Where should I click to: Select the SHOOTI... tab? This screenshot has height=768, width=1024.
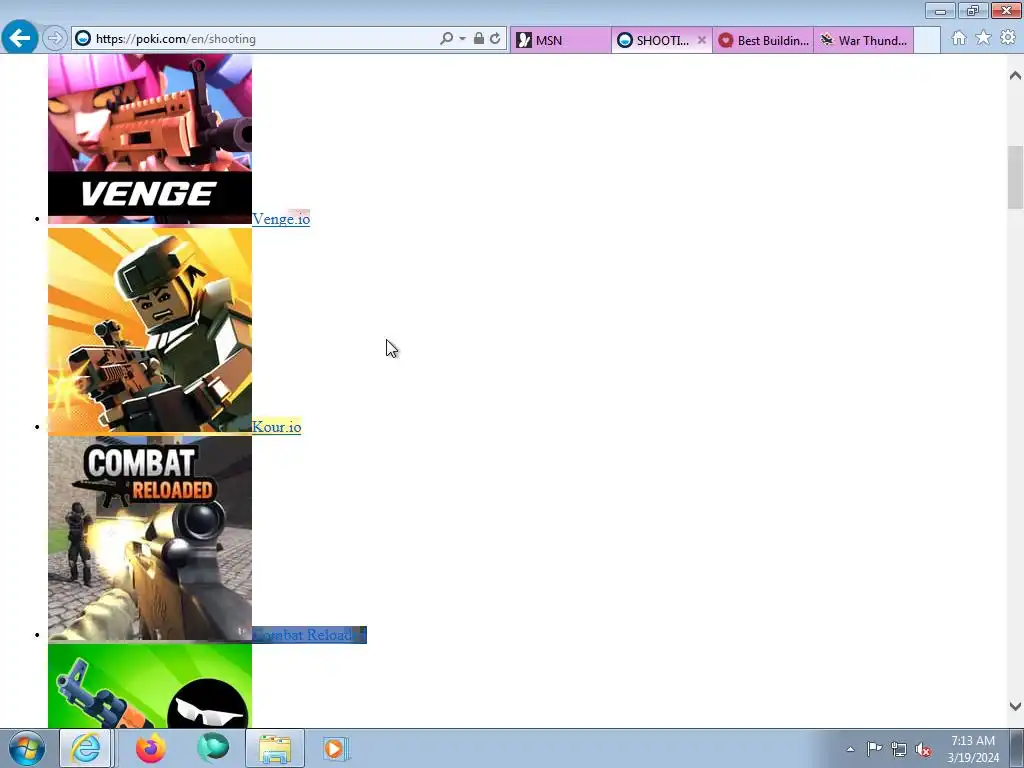point(662,40)
